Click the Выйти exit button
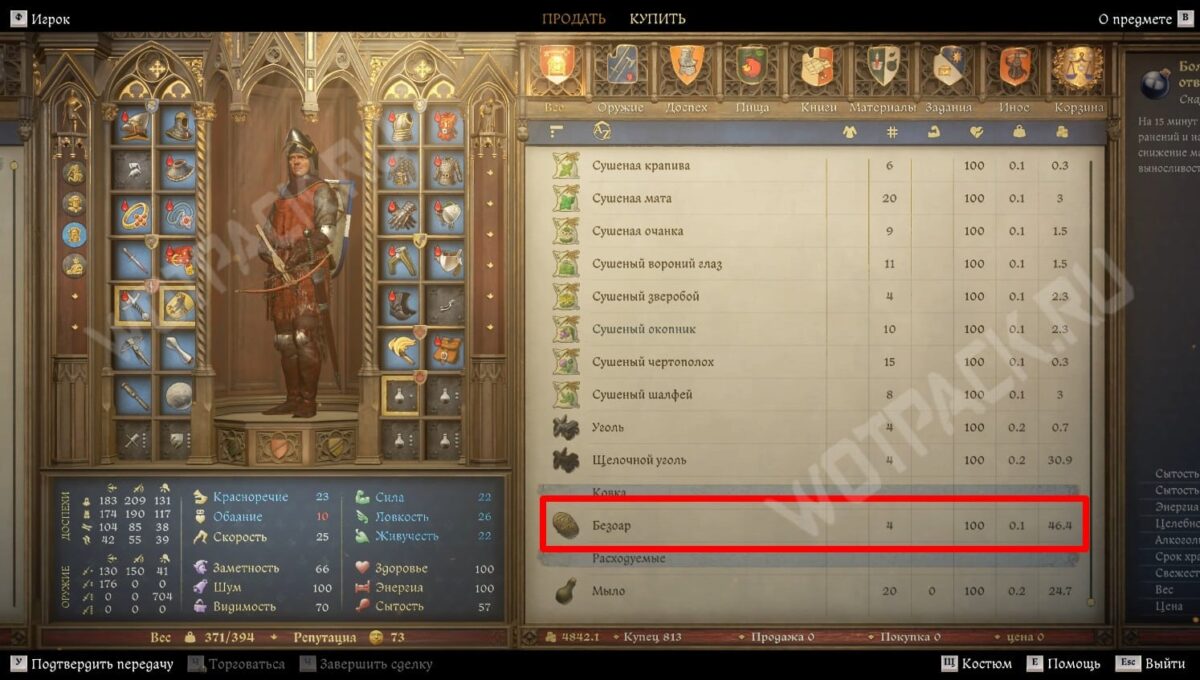This screenshot has width=1200, height=680. coord(1152,664)
